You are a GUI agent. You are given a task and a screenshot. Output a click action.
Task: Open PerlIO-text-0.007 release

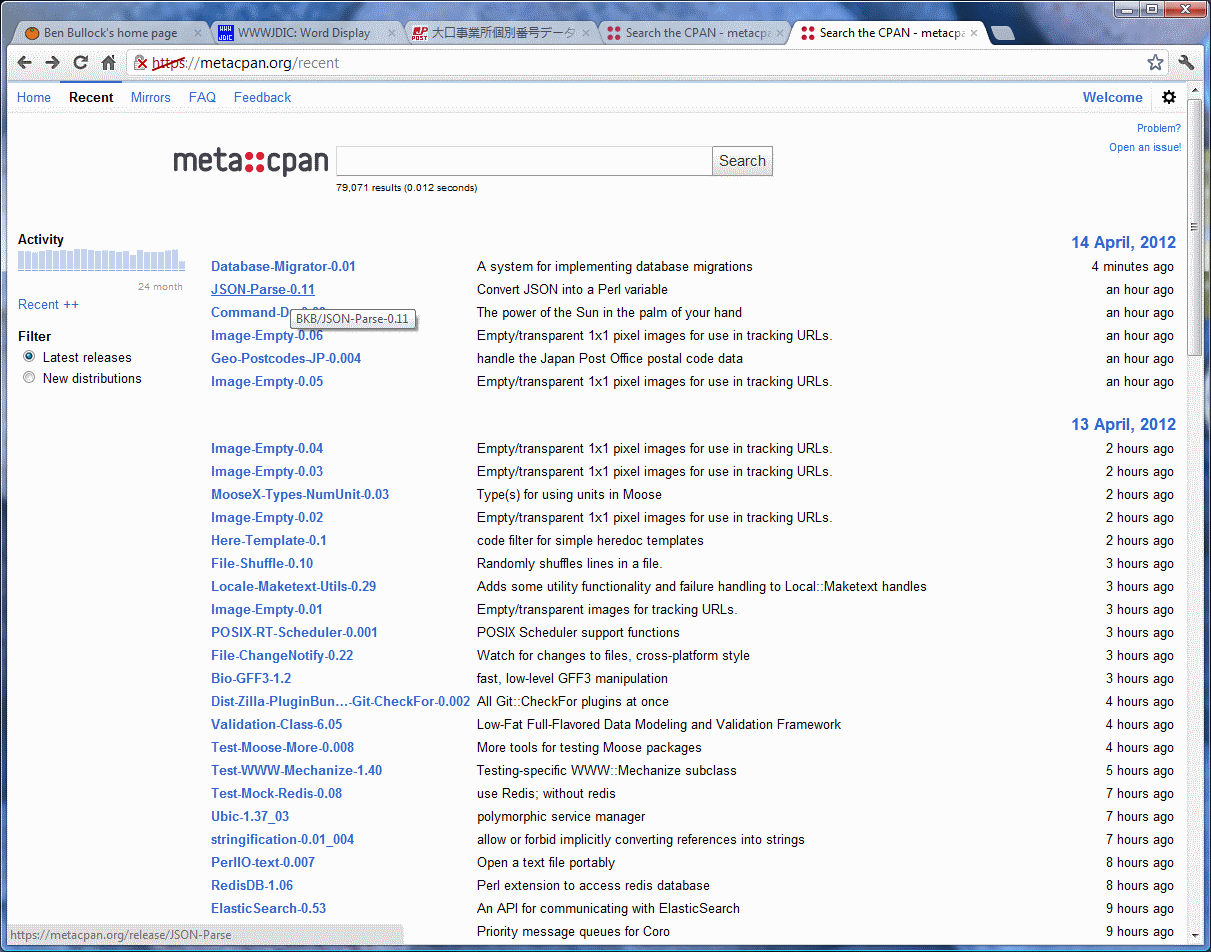pos(263,862)
